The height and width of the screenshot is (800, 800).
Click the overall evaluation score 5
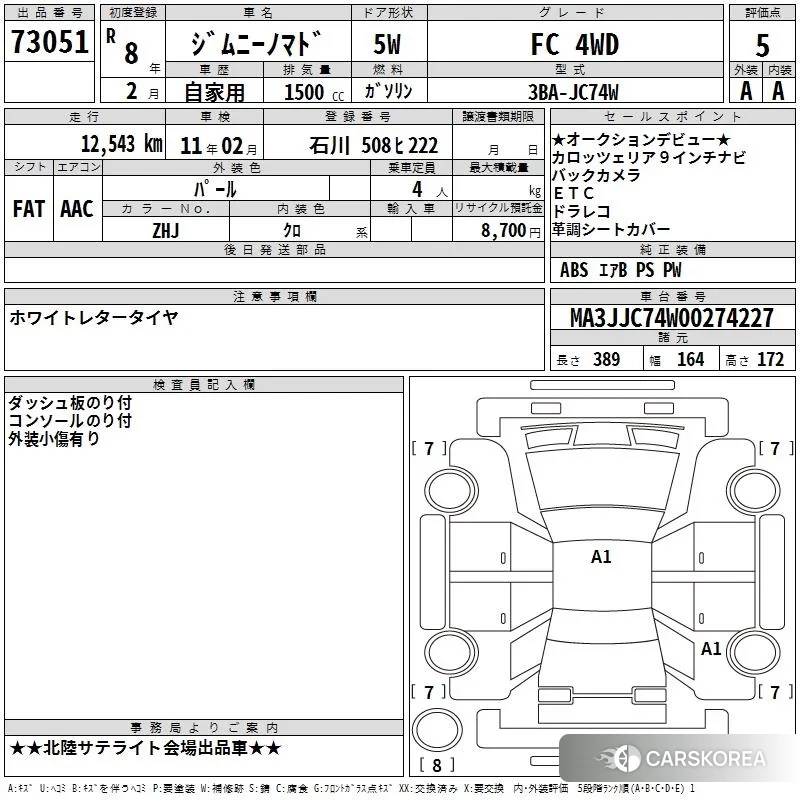762,45
